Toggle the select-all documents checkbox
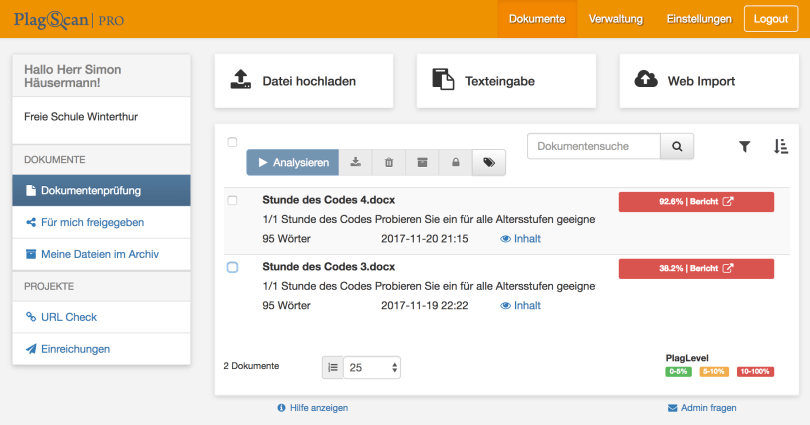This screenshot has width=810, height=425. tap(233, 142)
